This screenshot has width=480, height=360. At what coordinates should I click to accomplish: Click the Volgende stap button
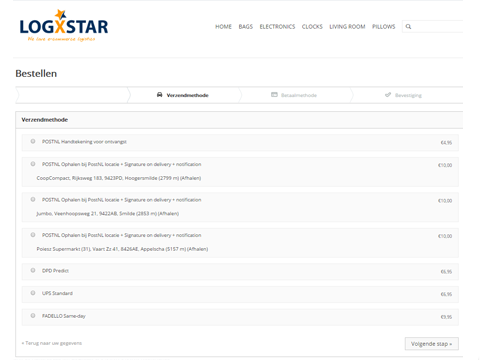[x=432, y=344]
